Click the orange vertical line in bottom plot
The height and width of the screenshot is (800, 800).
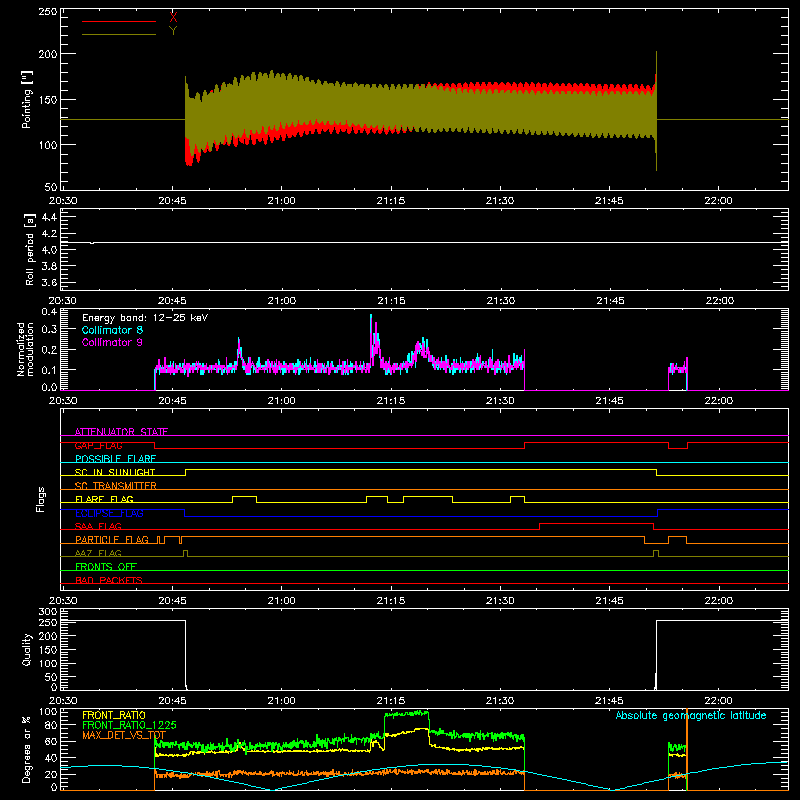click(x=687, y=749)
